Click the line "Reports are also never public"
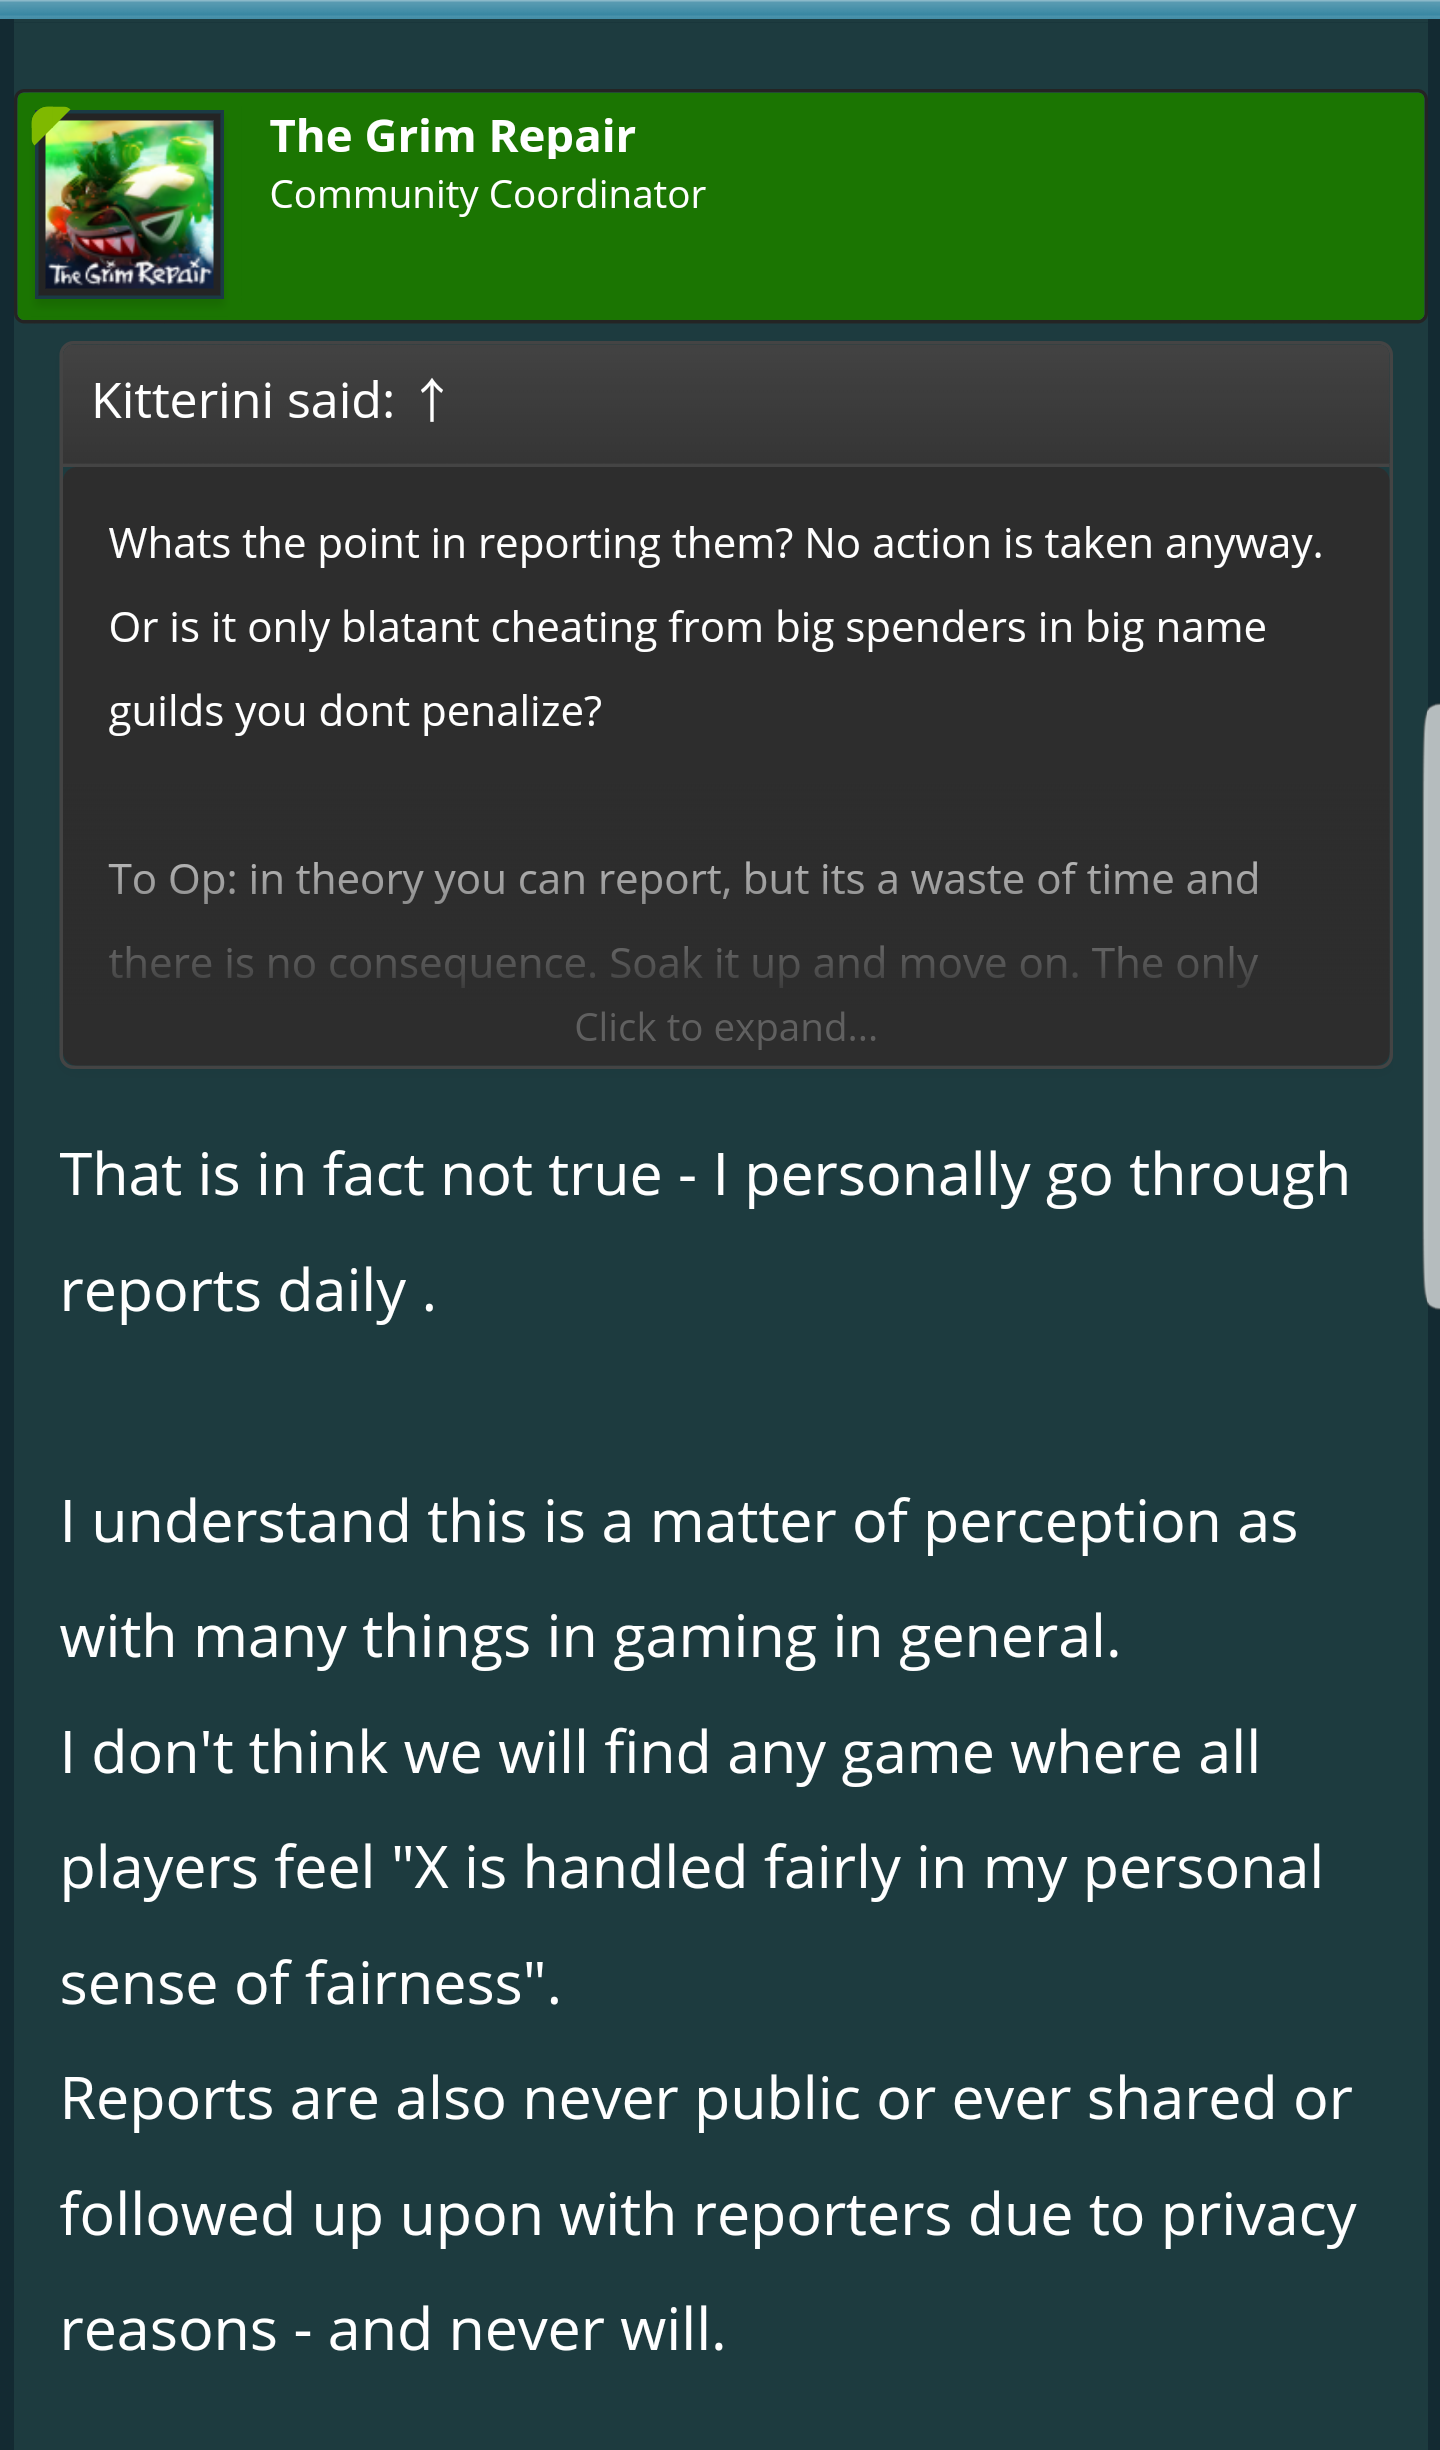This screenshot has height=2450, width=1440. (x=706, y=2099)
